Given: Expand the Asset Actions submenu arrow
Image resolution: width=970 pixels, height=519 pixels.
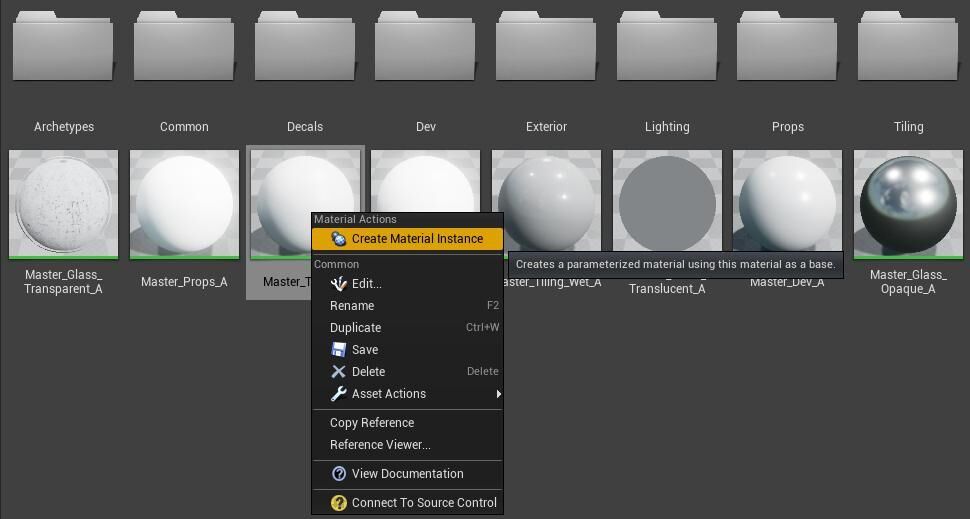Looking at the screenshot, I should click(x=498, y=394).
